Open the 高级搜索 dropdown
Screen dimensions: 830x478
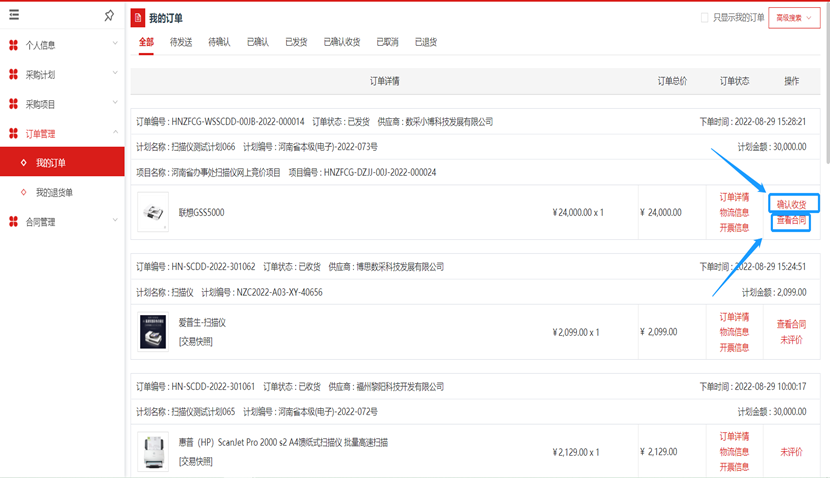click(x=794, y=18)
